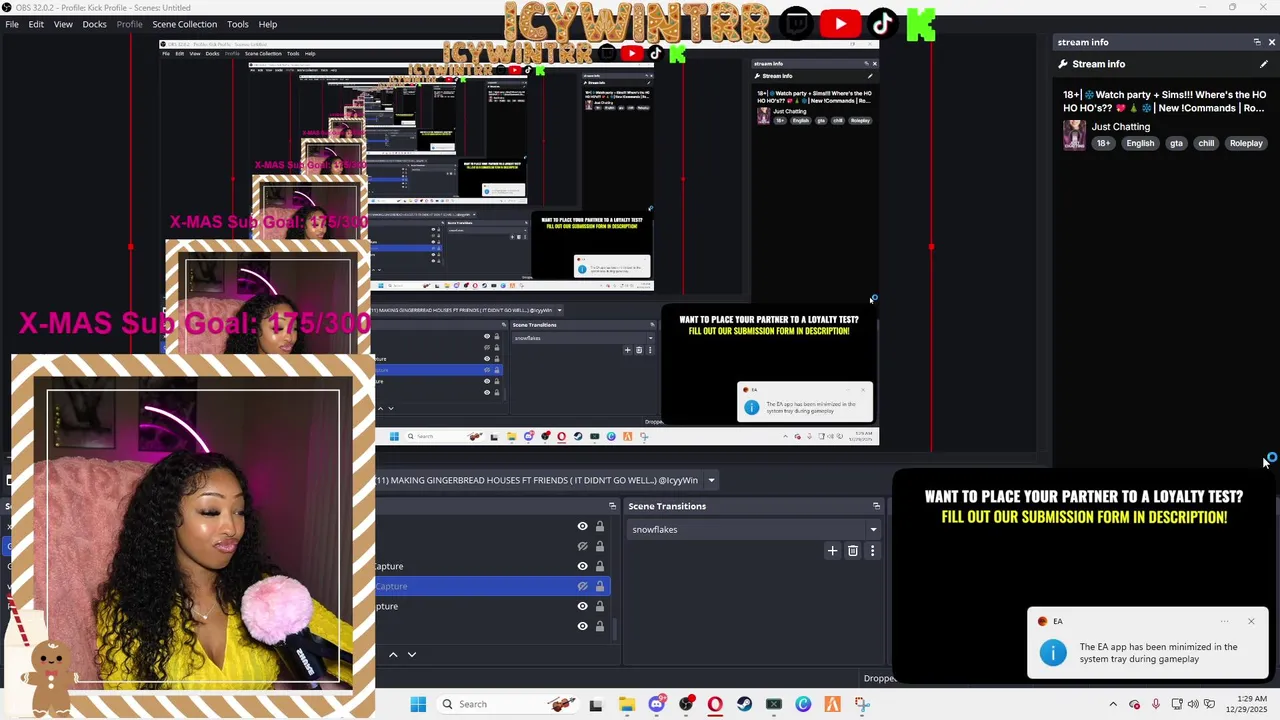Open Snipping Tool from taskbar
Viewport: 1280px width, 720px height.
click(x=862, y=704)
